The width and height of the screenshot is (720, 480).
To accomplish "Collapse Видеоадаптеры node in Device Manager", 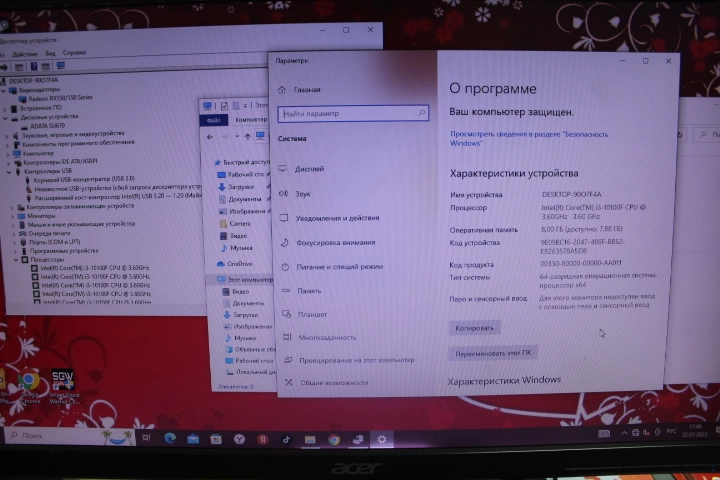I will pyautogui.click(x=4, y=90).
